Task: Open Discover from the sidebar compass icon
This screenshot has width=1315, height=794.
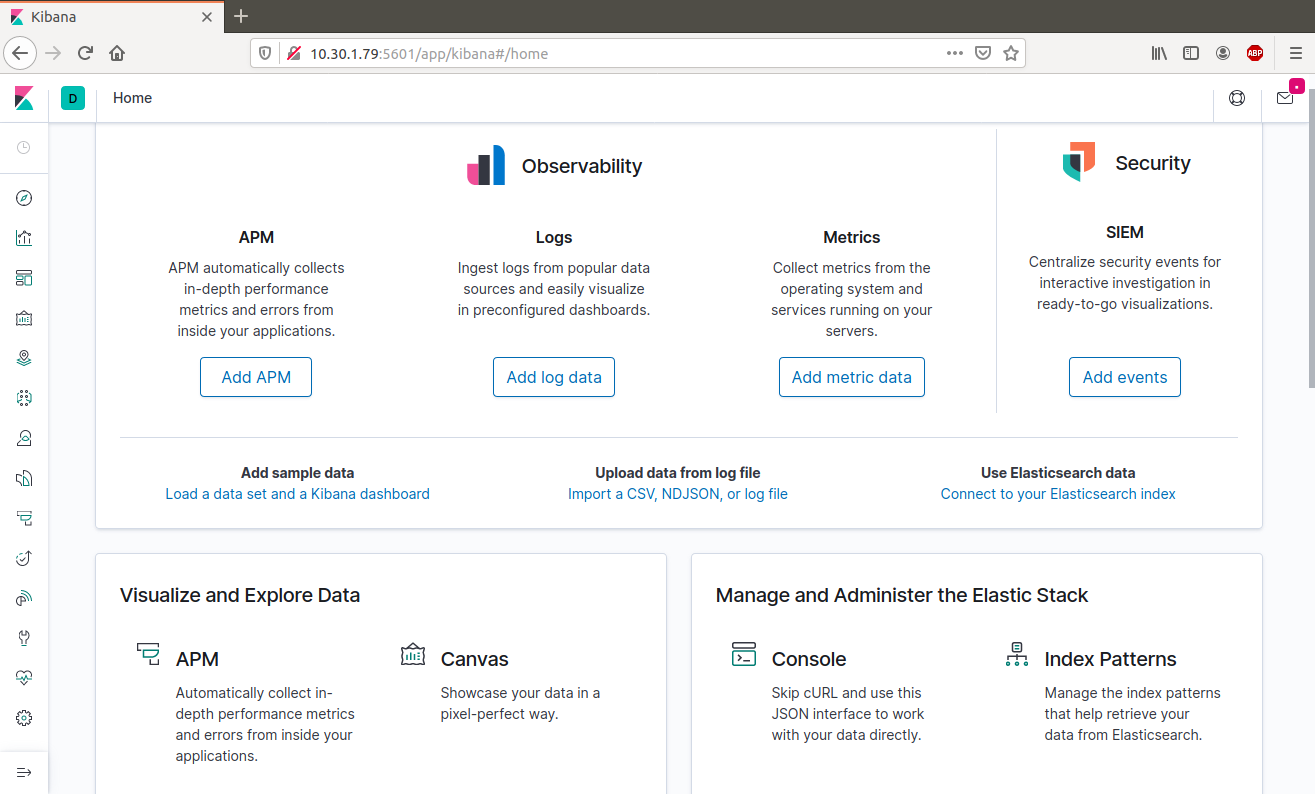Action: click(24, 198)
